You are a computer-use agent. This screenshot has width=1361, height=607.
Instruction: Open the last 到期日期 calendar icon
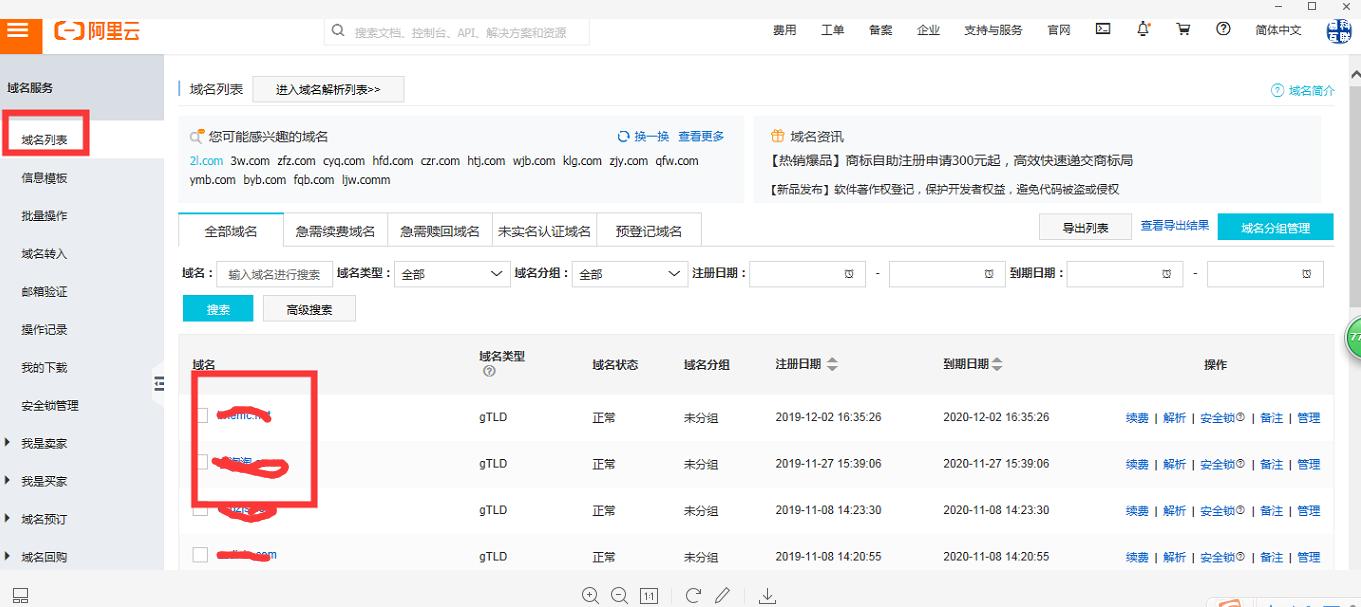point(1306,274)
